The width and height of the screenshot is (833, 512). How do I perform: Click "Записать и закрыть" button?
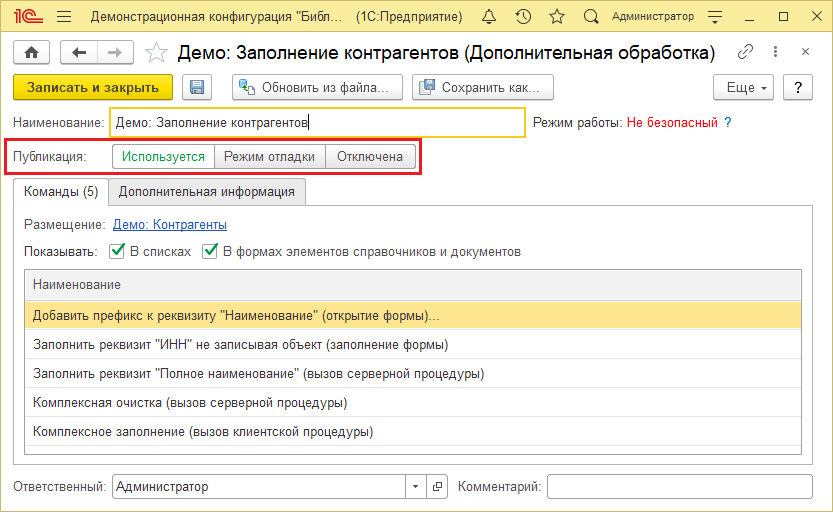point(93,88)
